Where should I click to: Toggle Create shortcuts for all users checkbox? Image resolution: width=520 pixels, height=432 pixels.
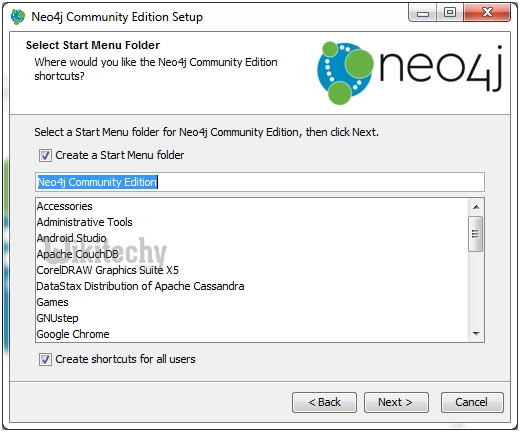pos(45,359)
